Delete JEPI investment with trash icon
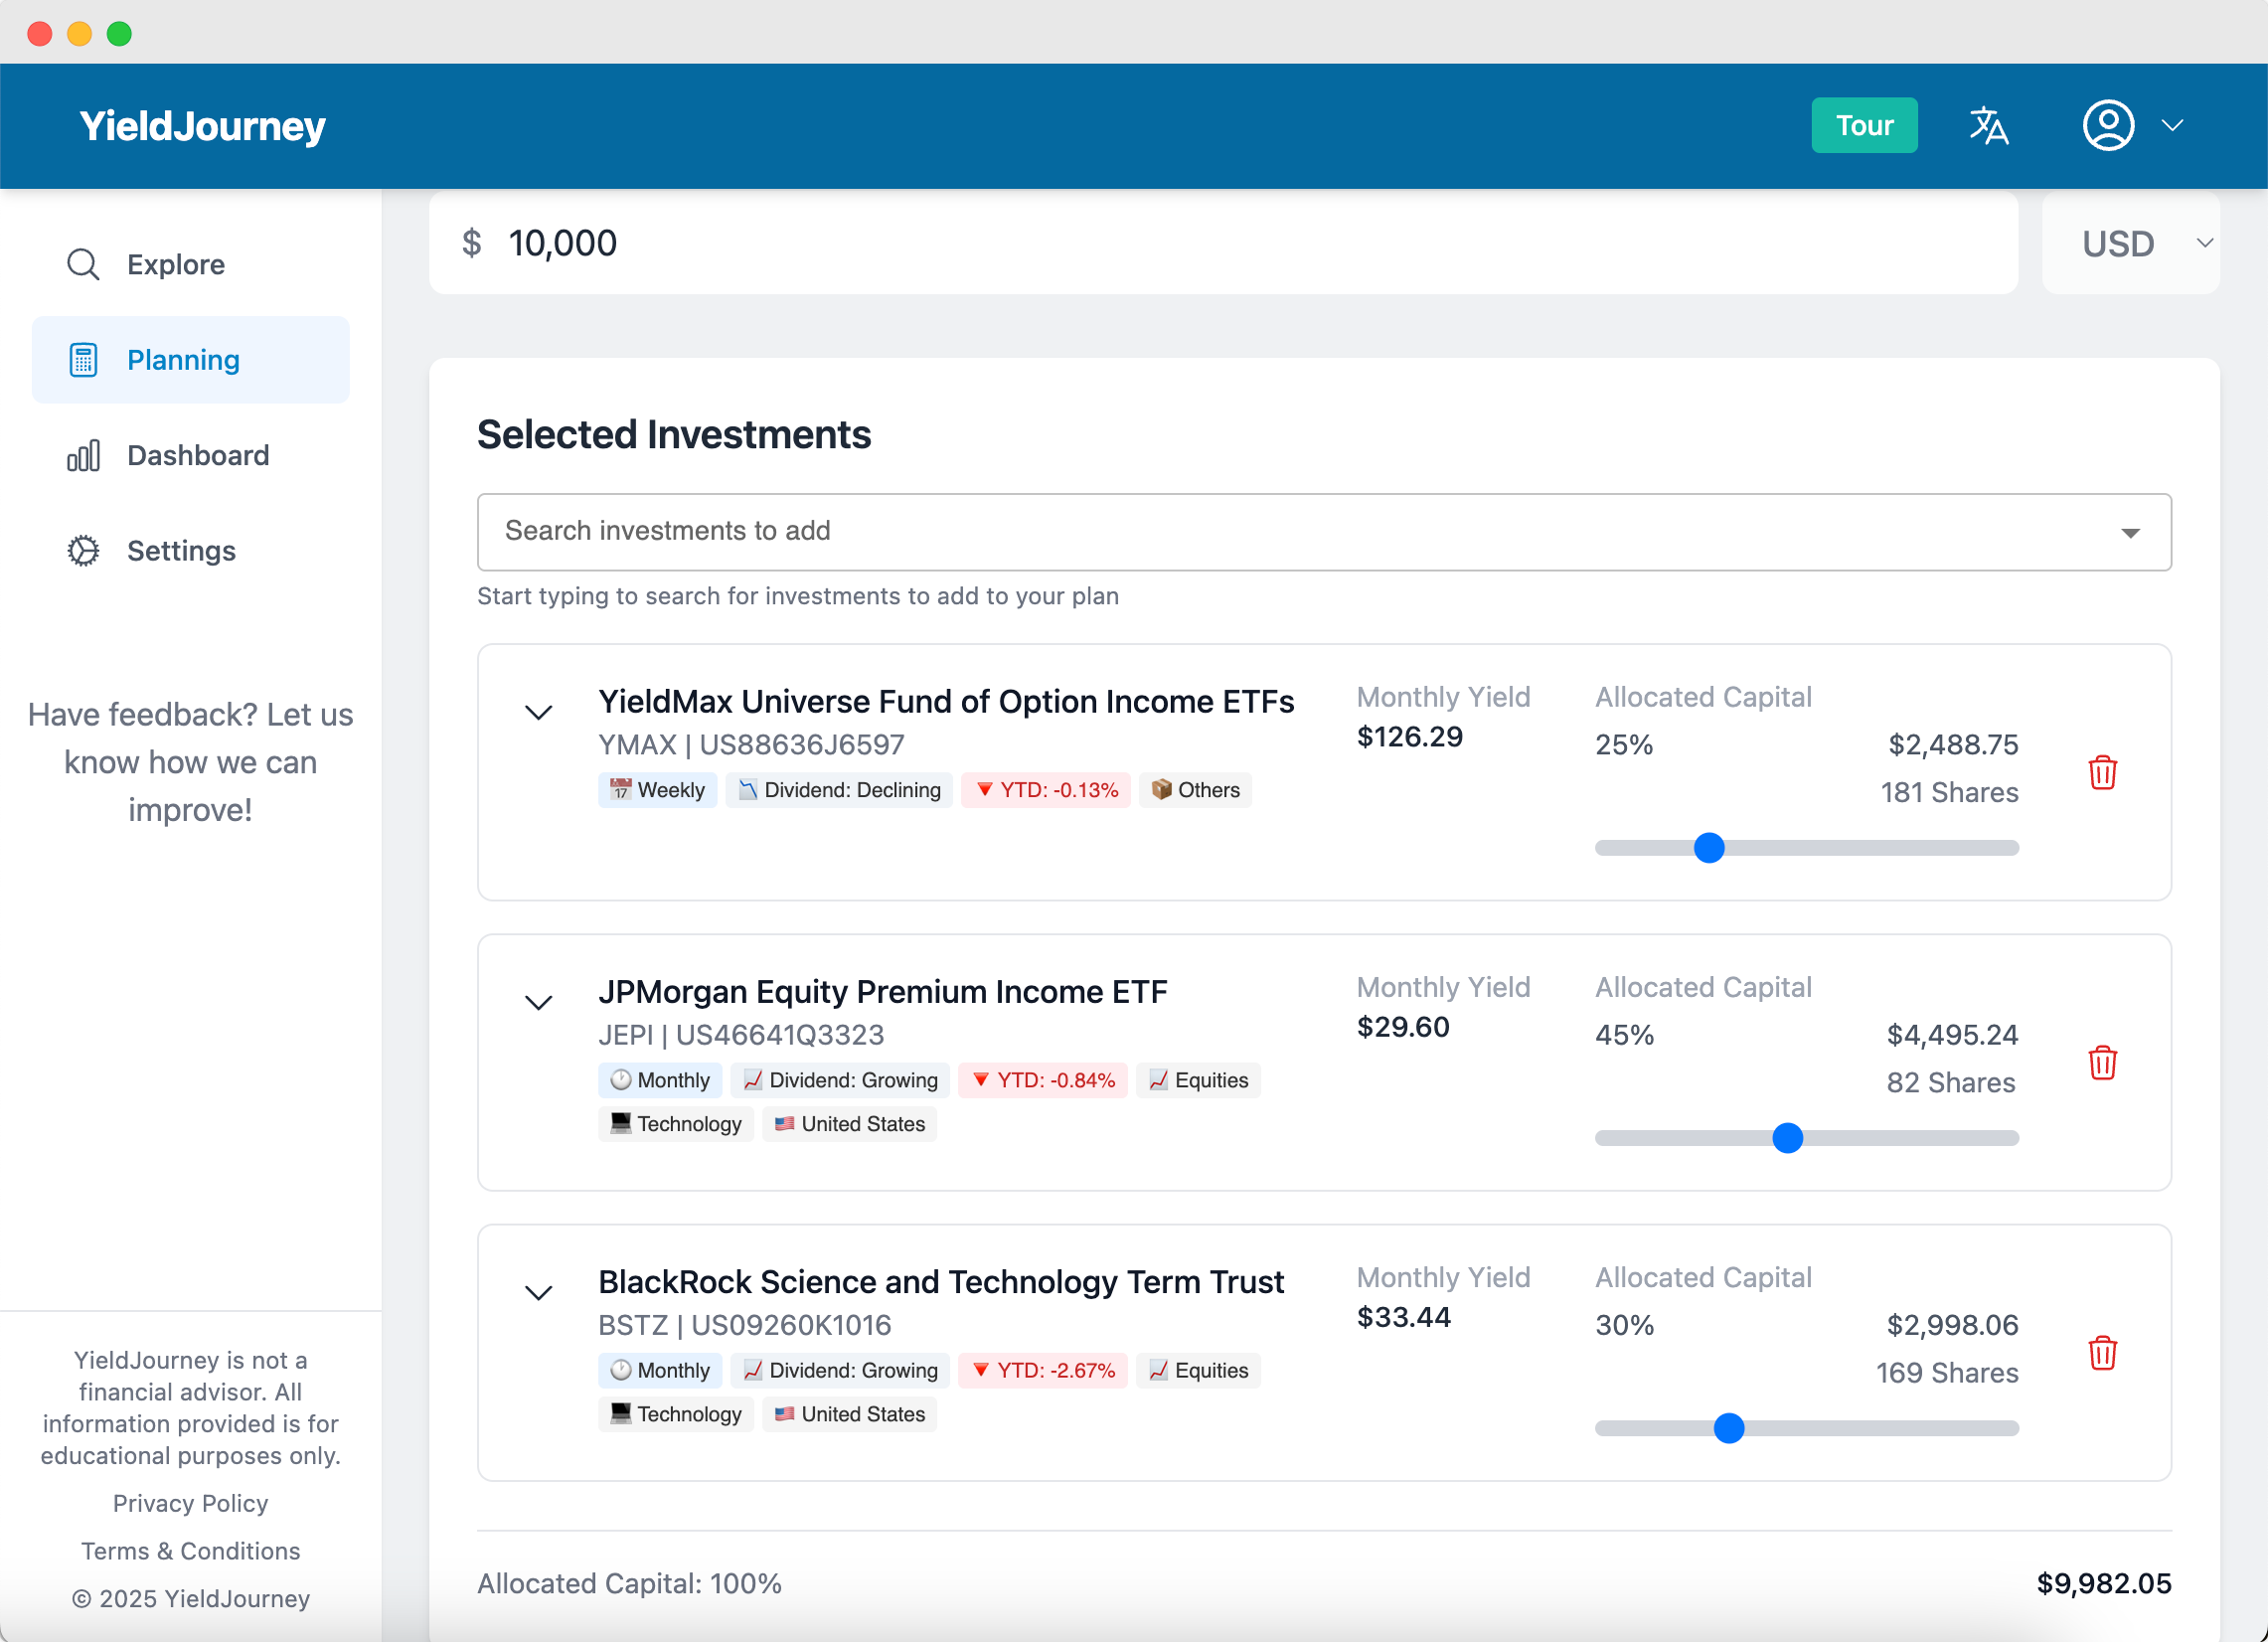 coord(2102,1062)
